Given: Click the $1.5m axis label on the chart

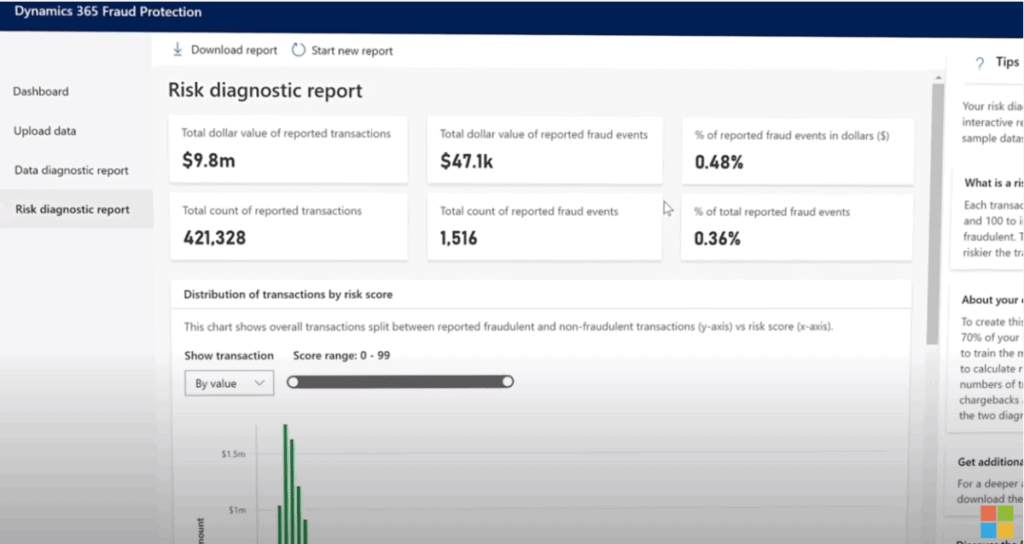Looking at the screenshot, I should [x=233, y=454].
